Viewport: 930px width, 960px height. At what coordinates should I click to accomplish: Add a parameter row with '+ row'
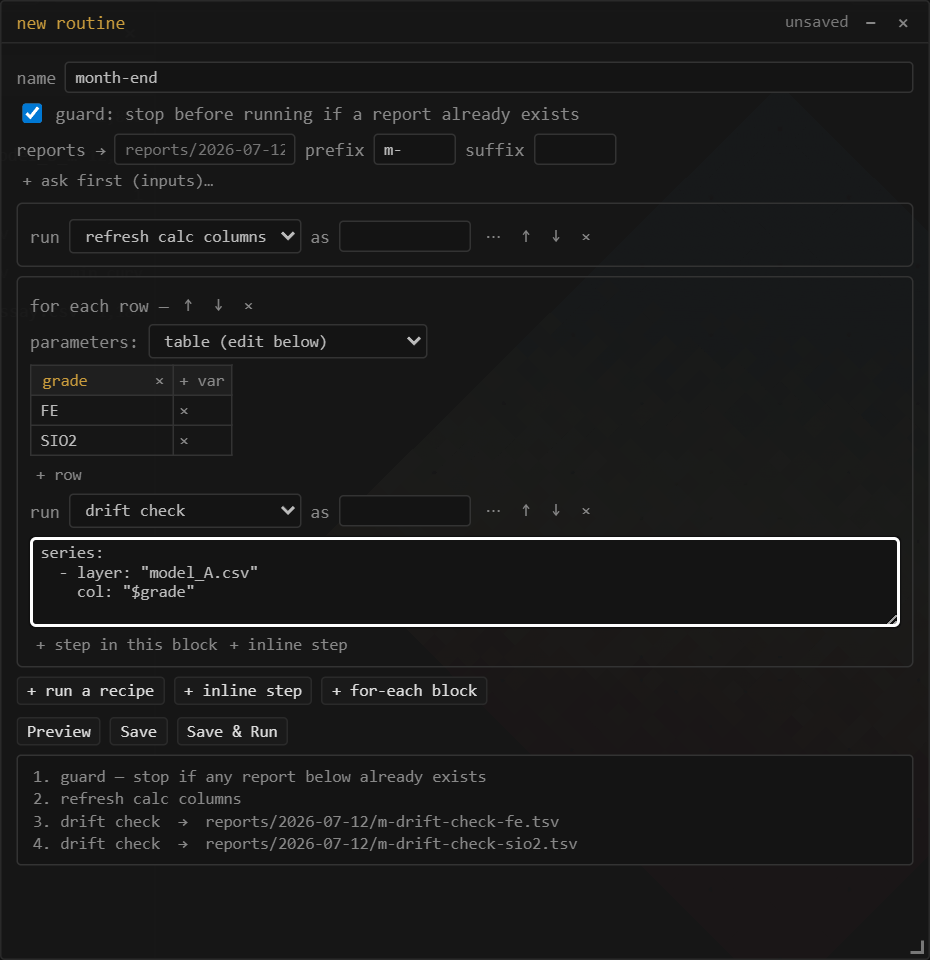(59, 475)
